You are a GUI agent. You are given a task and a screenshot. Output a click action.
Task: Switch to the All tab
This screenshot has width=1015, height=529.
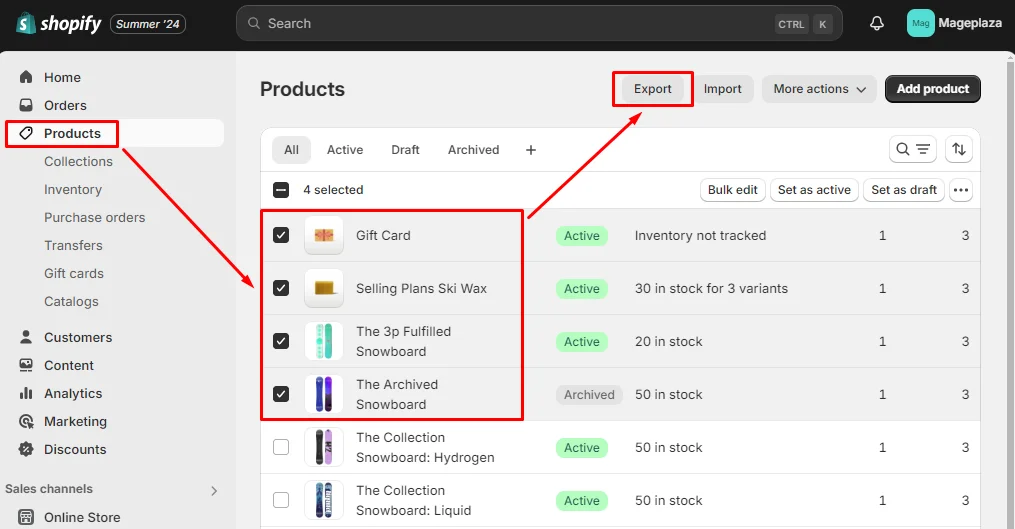(x=291, y=150)
